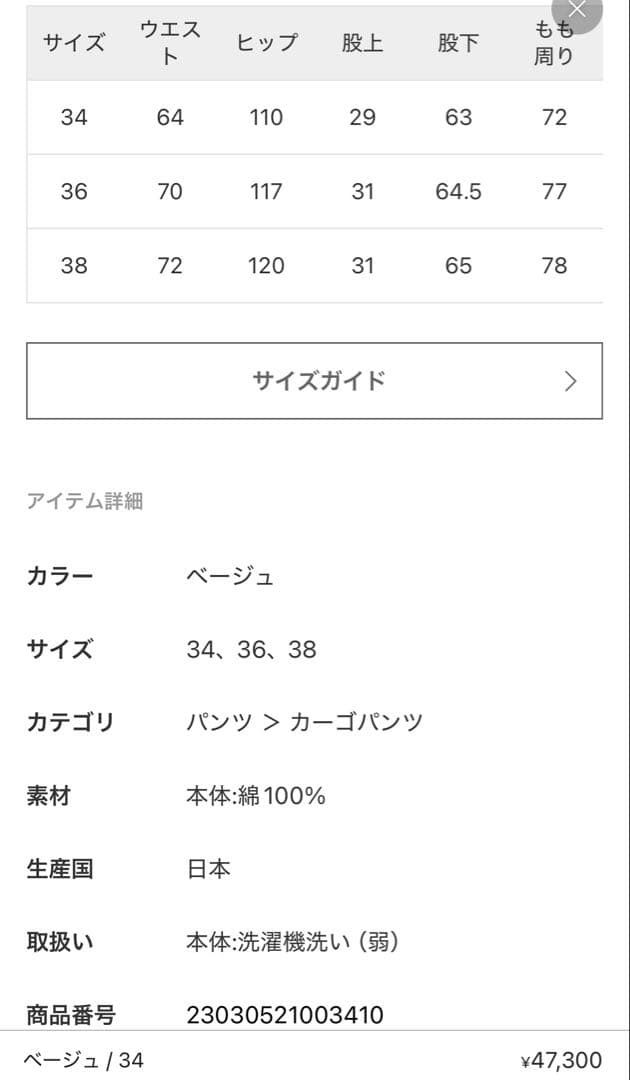Close the size details overlay
The height and width of the screenshot is (1080, 630).
[578, 10]
